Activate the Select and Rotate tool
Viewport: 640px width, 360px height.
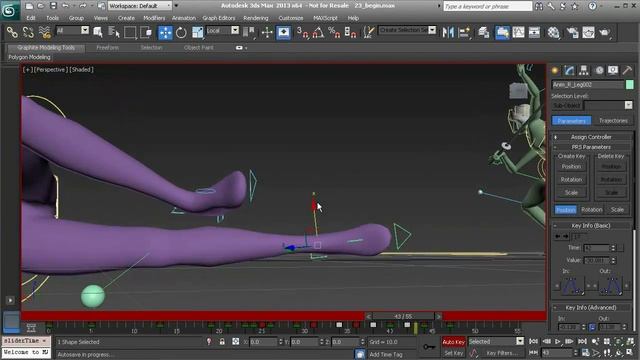click(x=181, y=32)
